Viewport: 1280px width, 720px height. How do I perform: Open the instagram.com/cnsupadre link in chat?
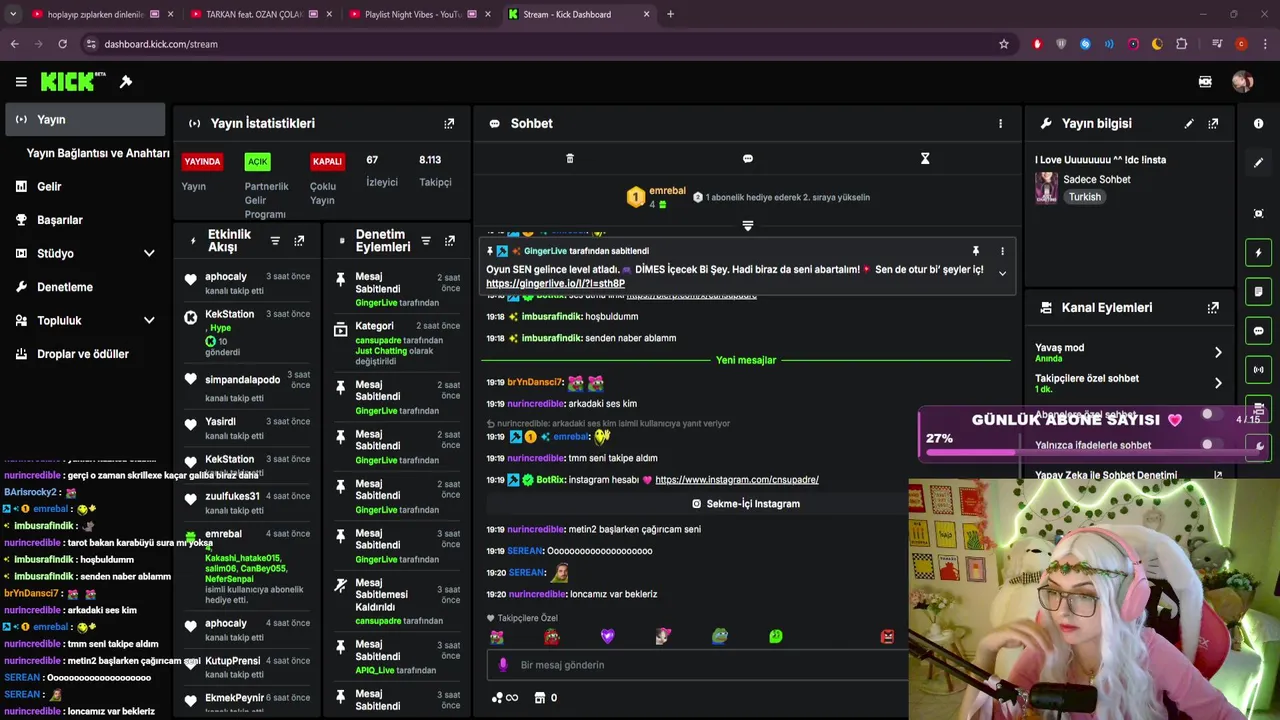[737, 480]
